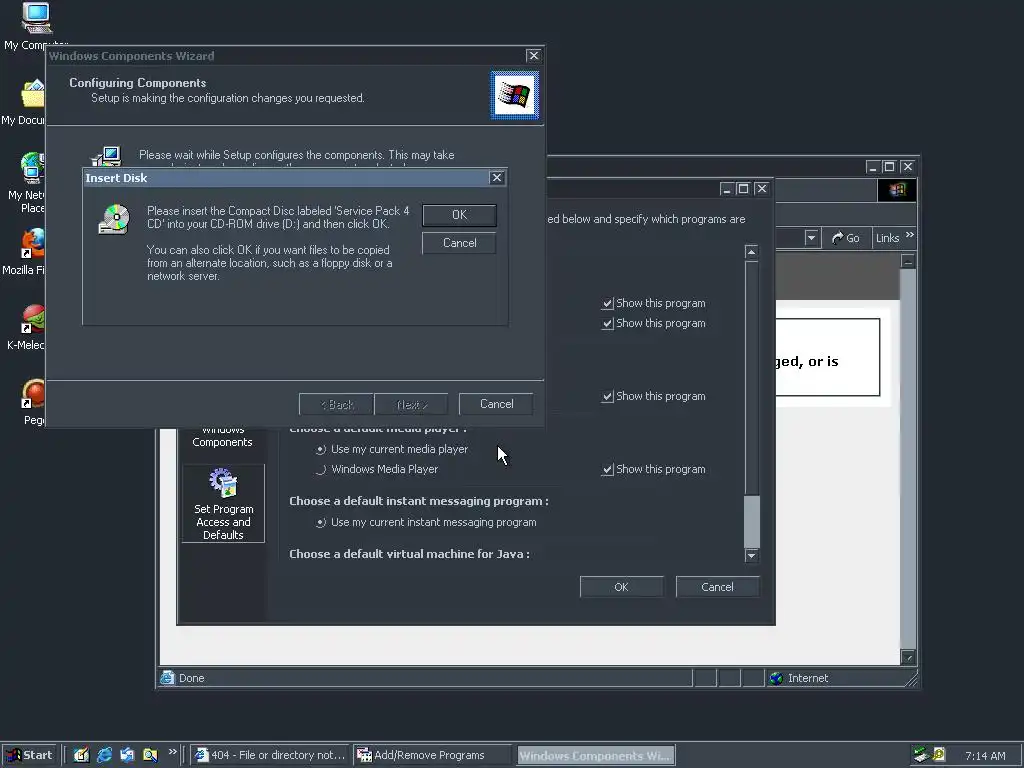Click scroll up arrow in Add/Remove Programs list

coord(752,252)
